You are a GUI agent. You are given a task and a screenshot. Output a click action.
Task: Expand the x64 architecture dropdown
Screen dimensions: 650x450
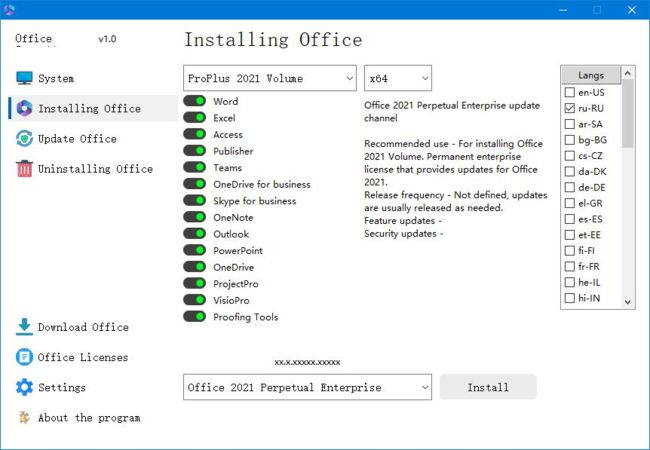397,78
